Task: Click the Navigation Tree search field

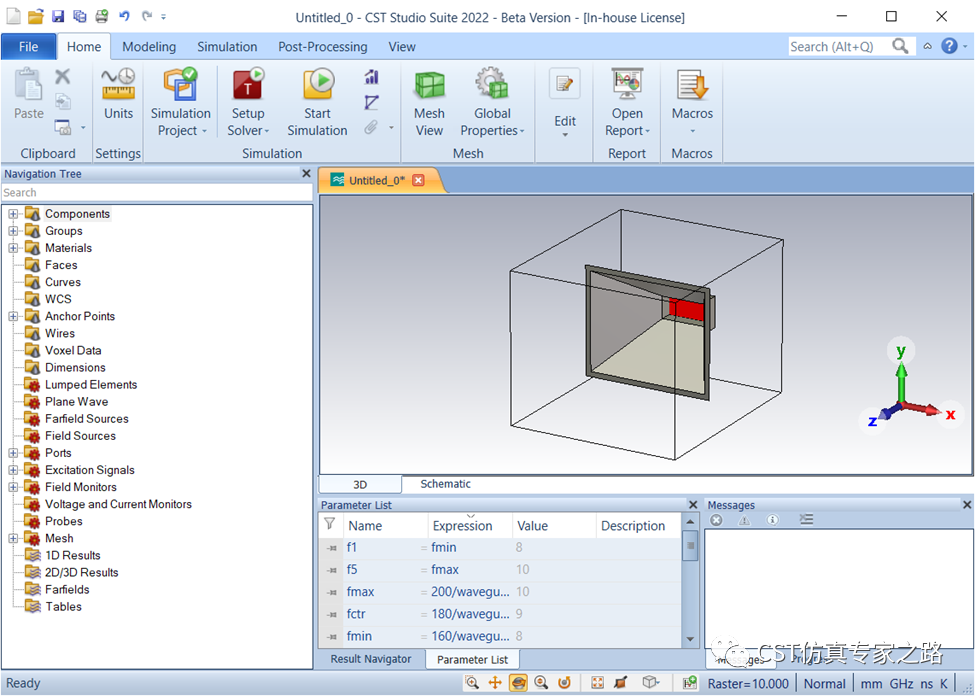Action: point(157,192)
